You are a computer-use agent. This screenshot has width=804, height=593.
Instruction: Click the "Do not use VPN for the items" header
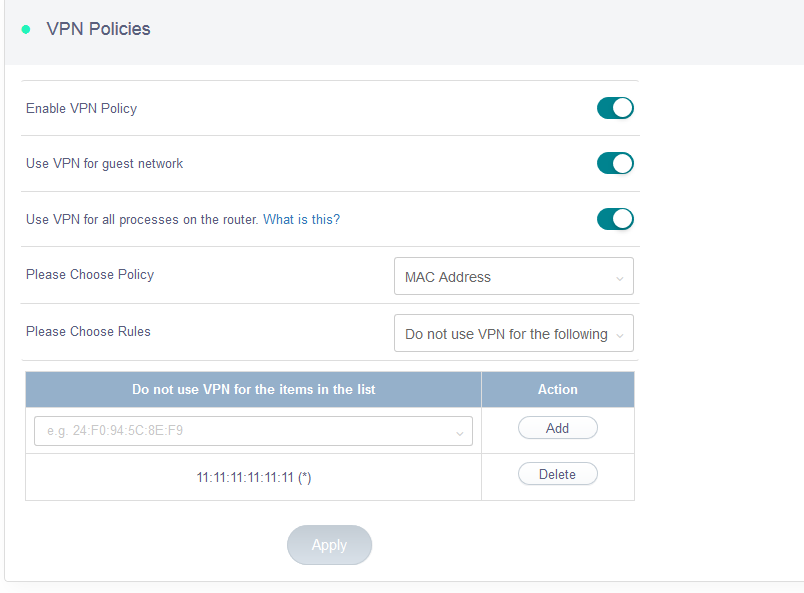(x=253, y=389)
